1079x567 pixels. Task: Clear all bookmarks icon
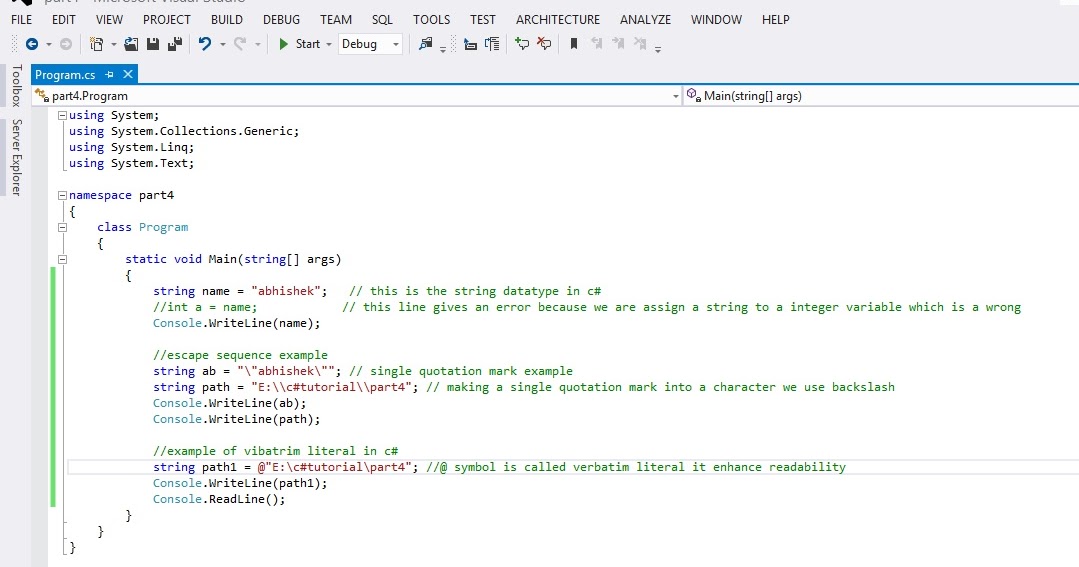coord(640,44)
